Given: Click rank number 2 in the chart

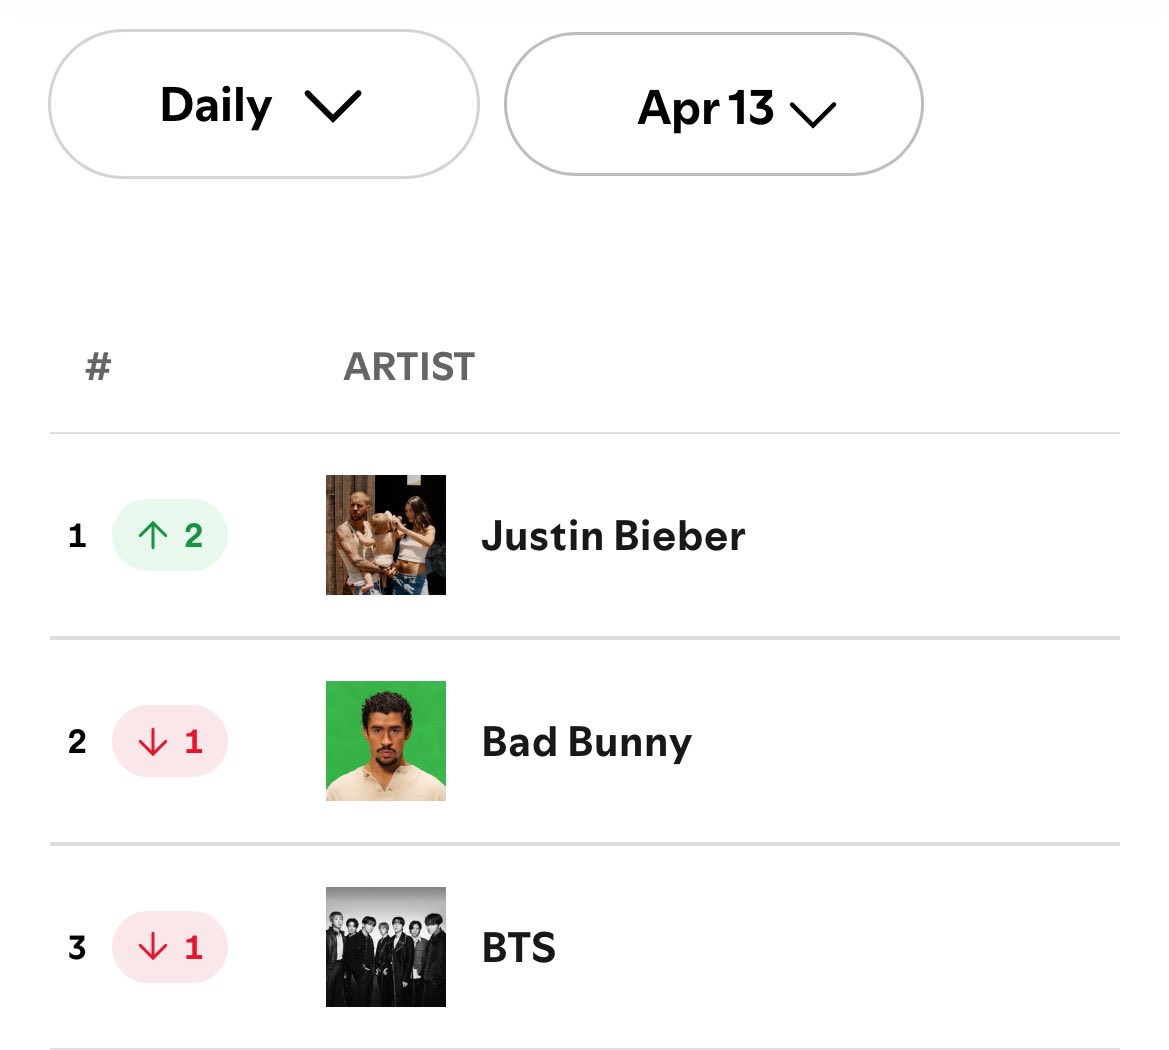Looking at the screenshot, I should pyautogui.click(x=77, y=742).
